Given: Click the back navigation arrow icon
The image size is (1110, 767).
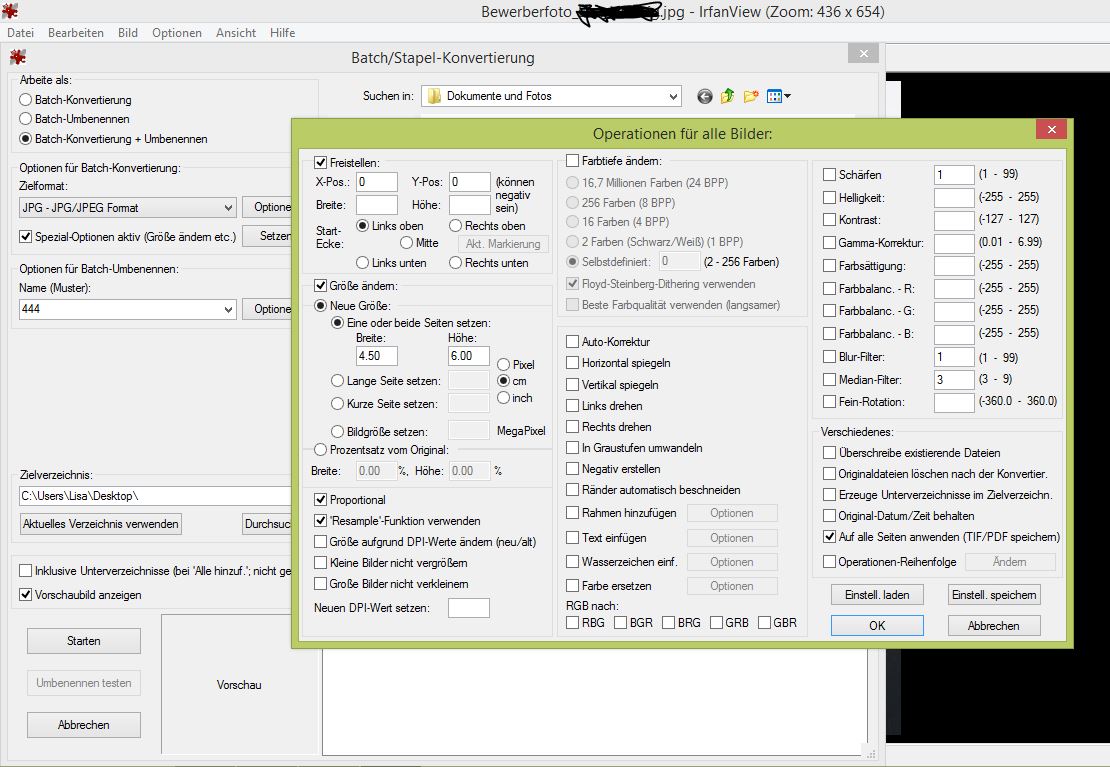Looking at the screenshot, I should coord(704,96).
